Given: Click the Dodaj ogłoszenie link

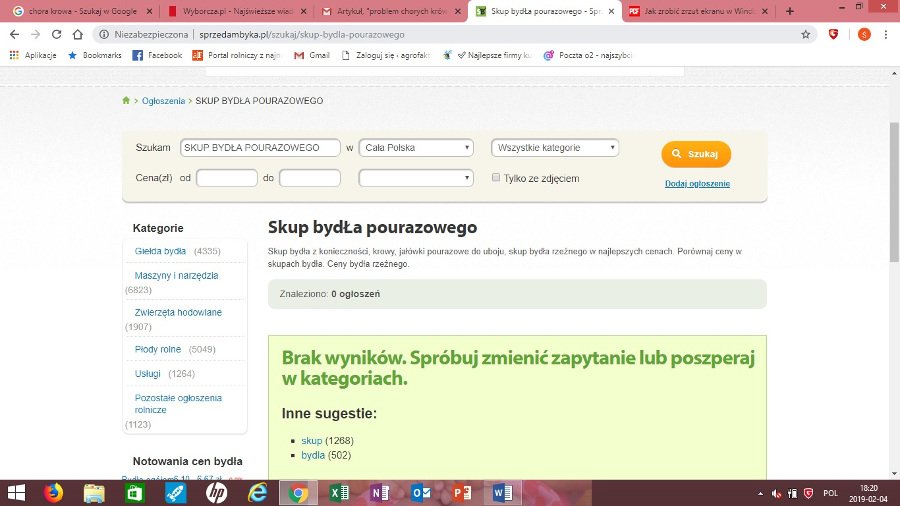Looking at the screenshot, I should [x=697, y=184].
